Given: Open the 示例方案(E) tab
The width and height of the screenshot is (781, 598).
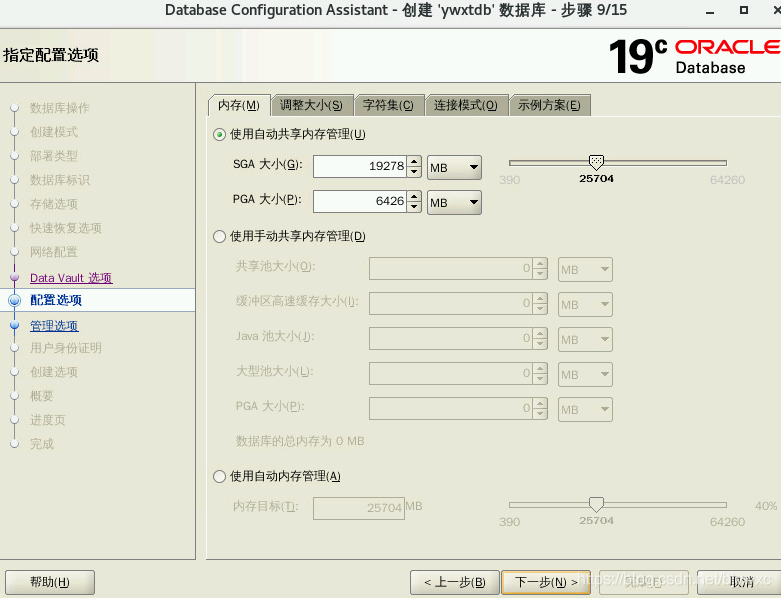Looking at the screenshot, I should (549, 105).
